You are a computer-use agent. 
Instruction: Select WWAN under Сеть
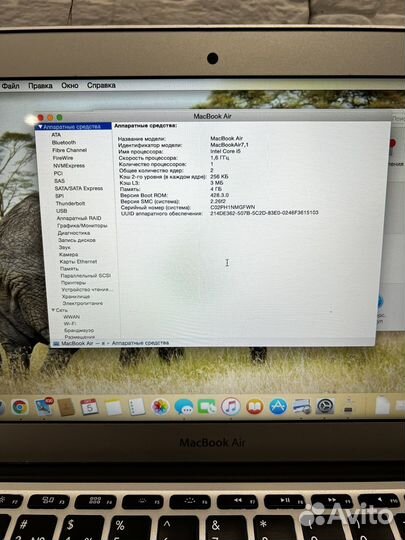coord(72,317)
